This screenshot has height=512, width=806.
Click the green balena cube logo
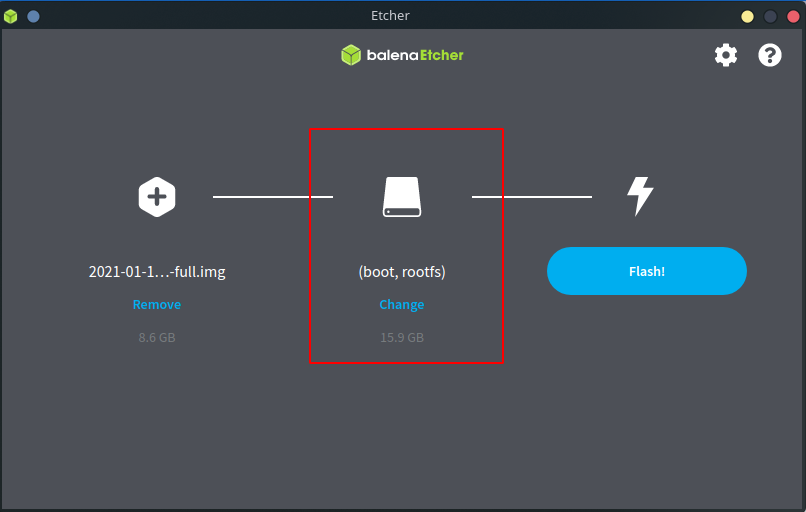[350, 55]
